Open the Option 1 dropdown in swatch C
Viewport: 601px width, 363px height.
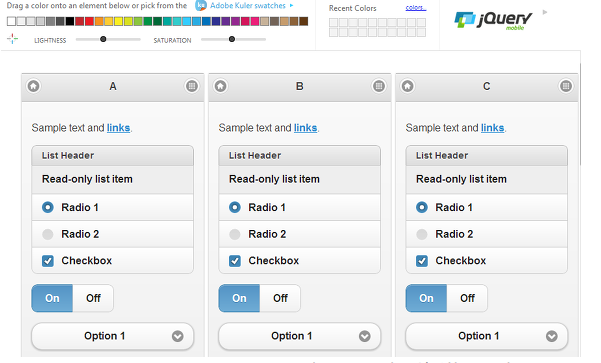point(486,336)
